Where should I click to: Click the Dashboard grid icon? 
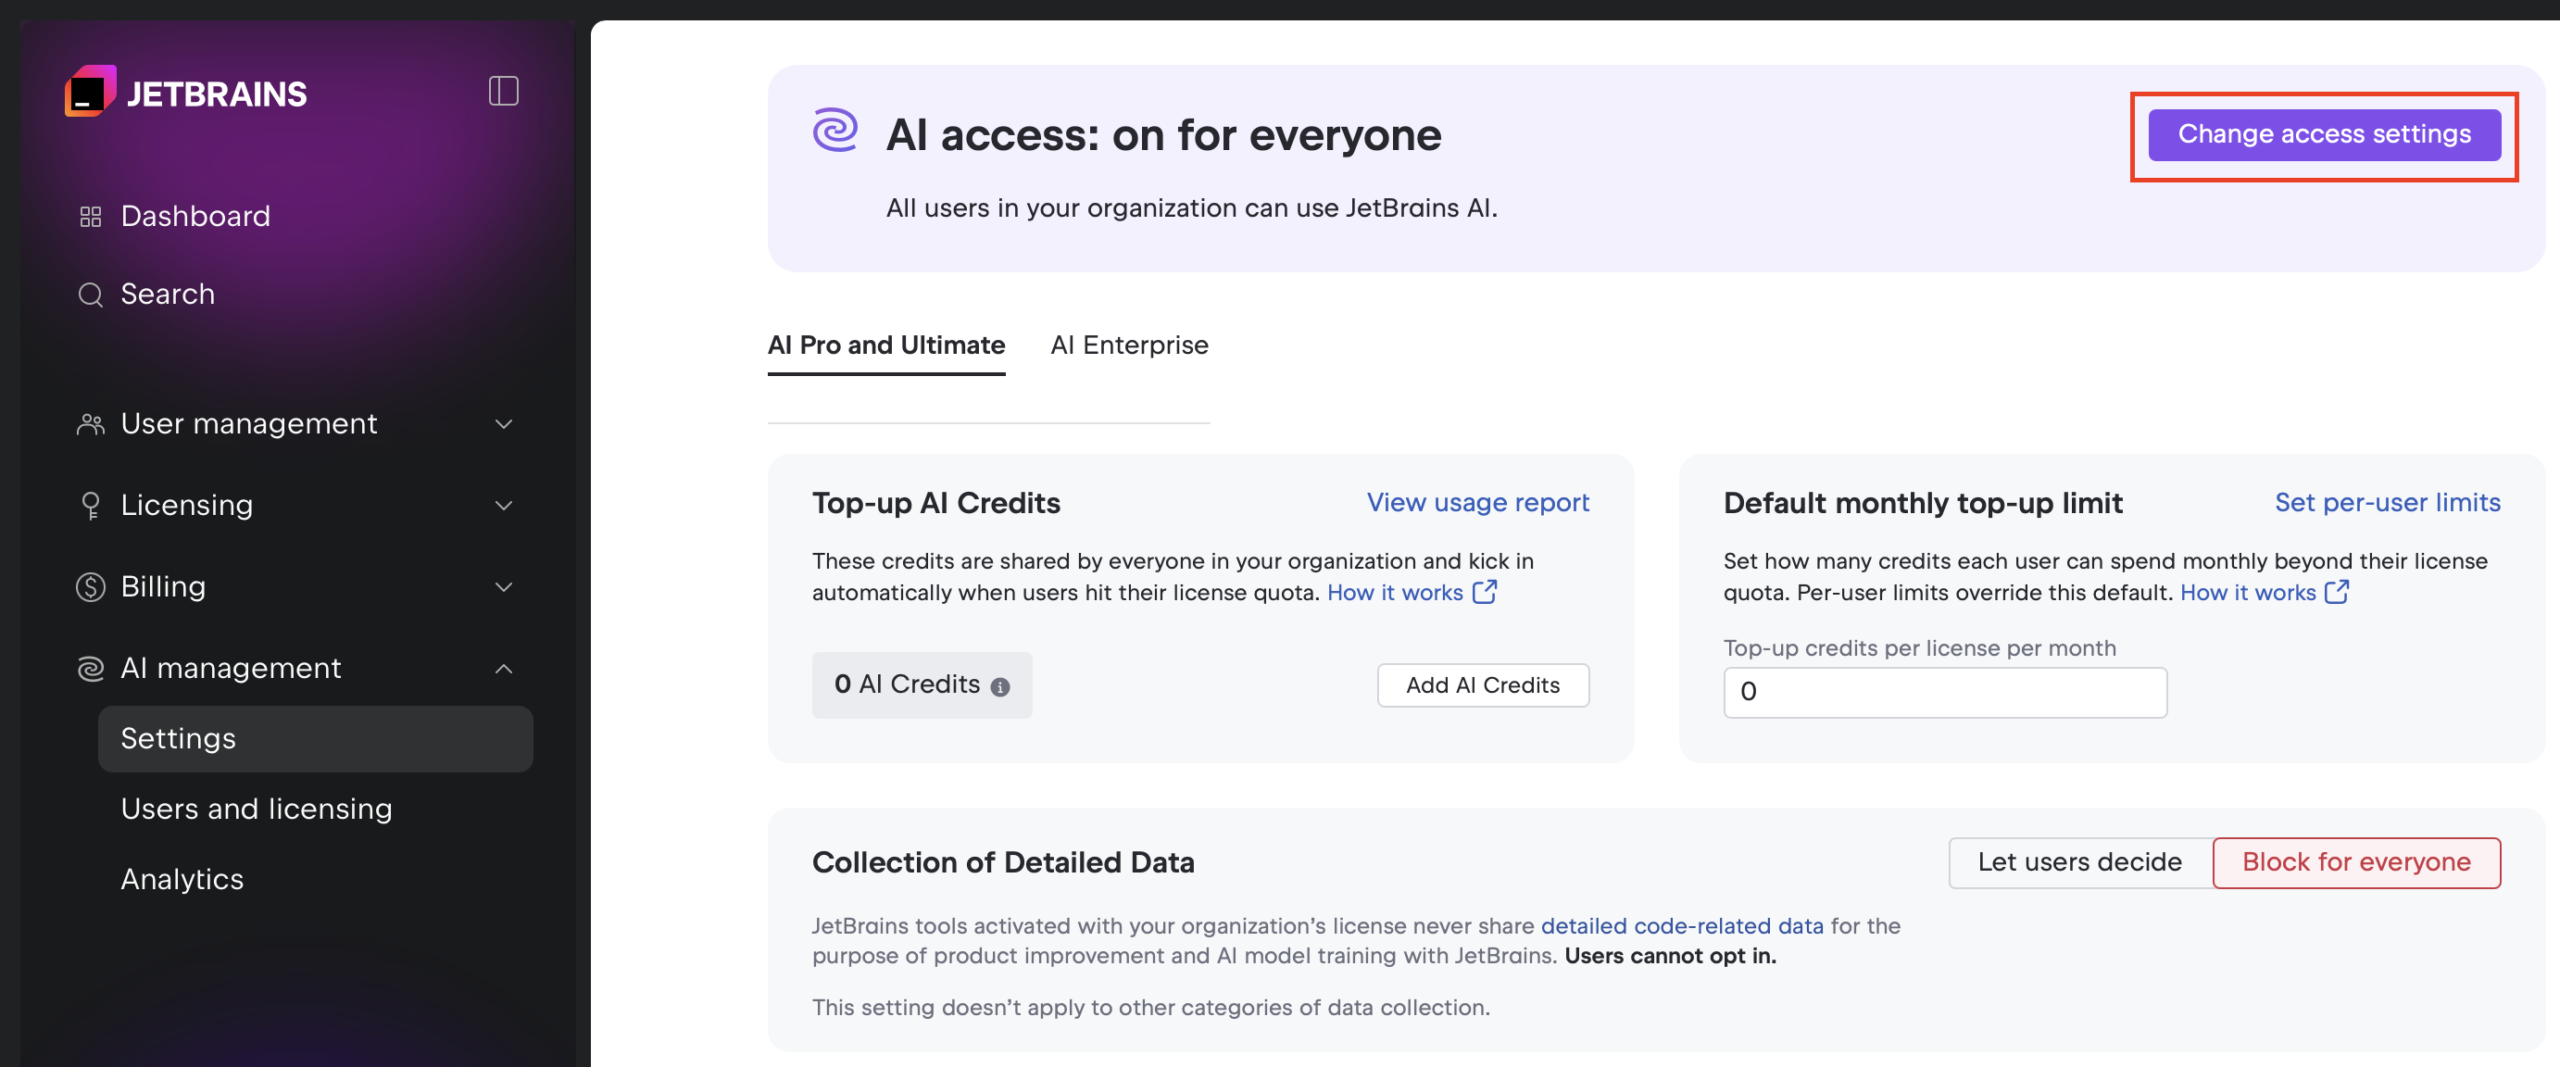coord(91,216)
